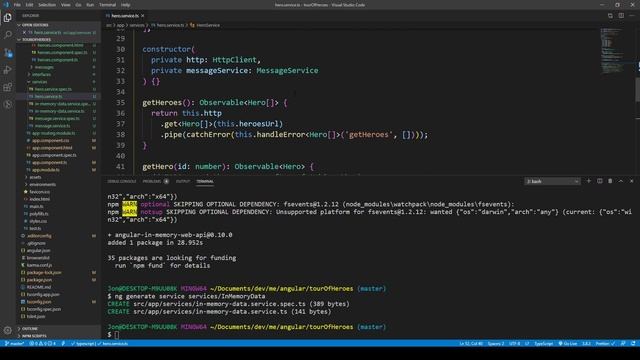Image resolution: width=640 pixels, height=360 pixels.
Task: Open the Extensions view
Action: [8, 87]
